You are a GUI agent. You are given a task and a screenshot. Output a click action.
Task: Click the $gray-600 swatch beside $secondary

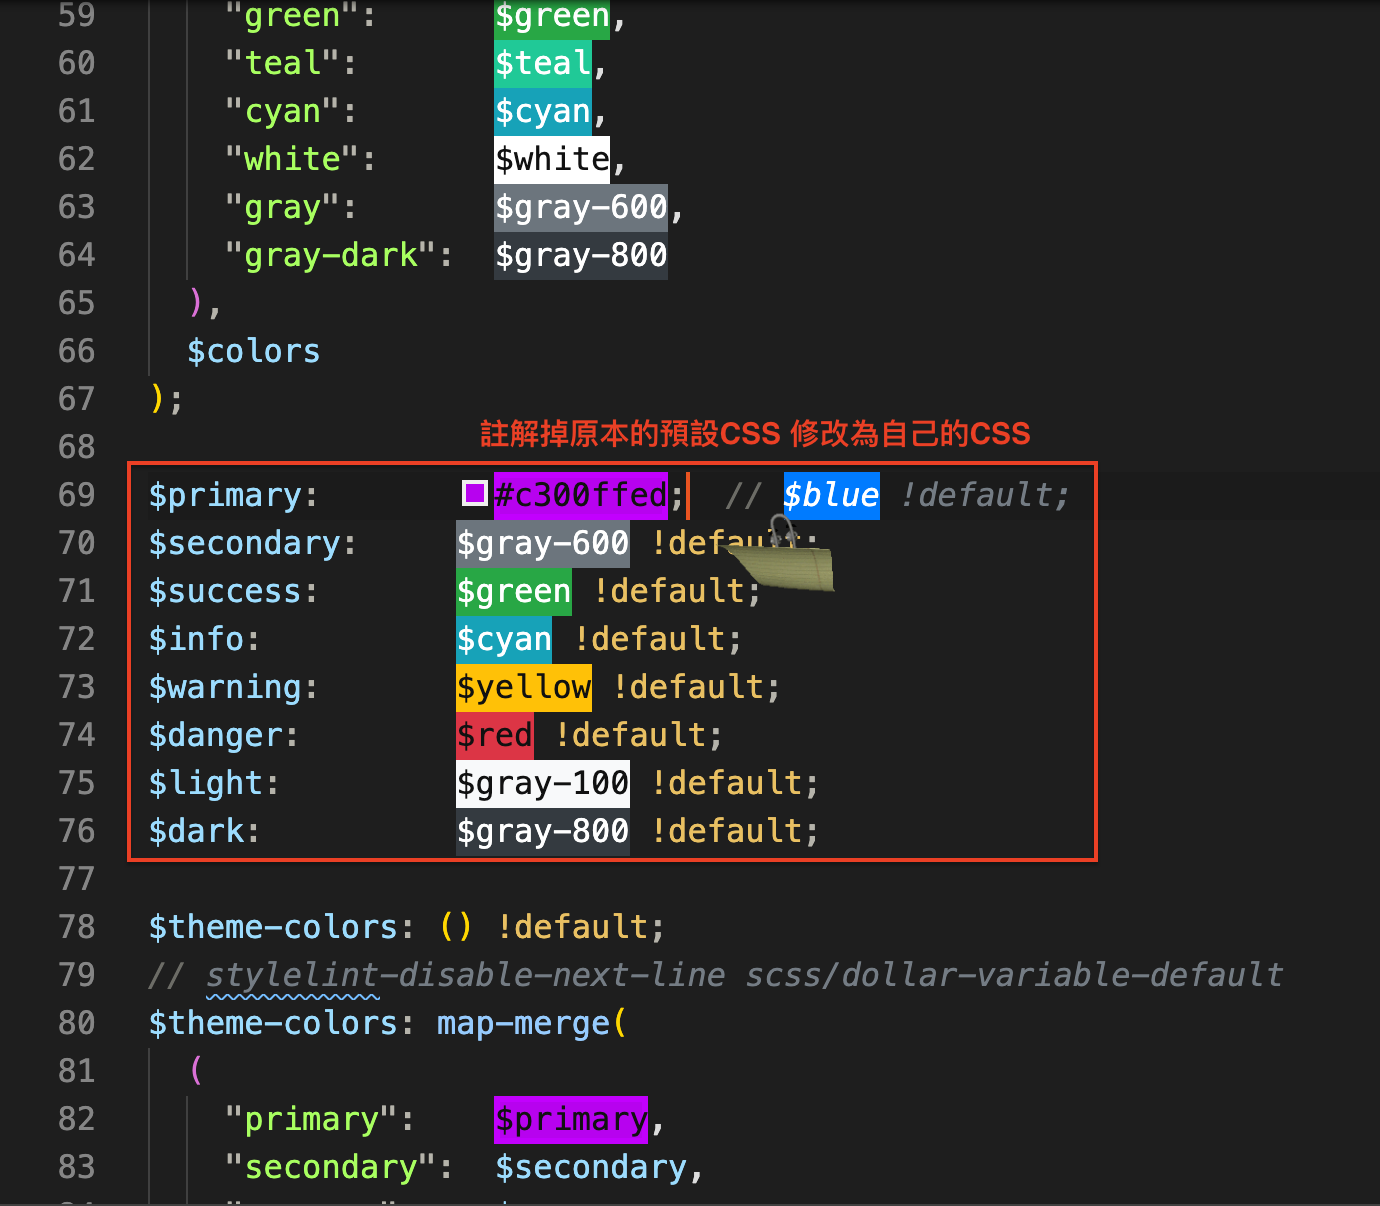[542, 543]
